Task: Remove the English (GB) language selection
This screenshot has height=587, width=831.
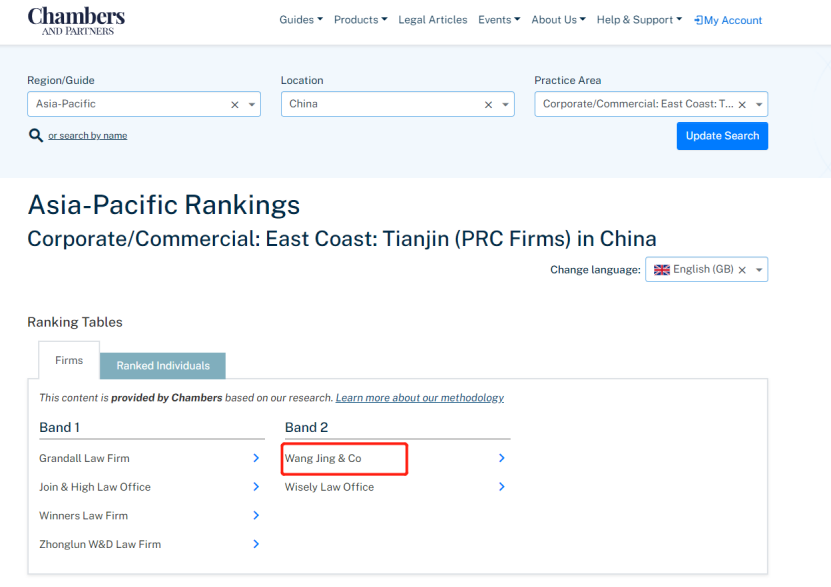Action: pyautogui.click(x=742, y=270)
